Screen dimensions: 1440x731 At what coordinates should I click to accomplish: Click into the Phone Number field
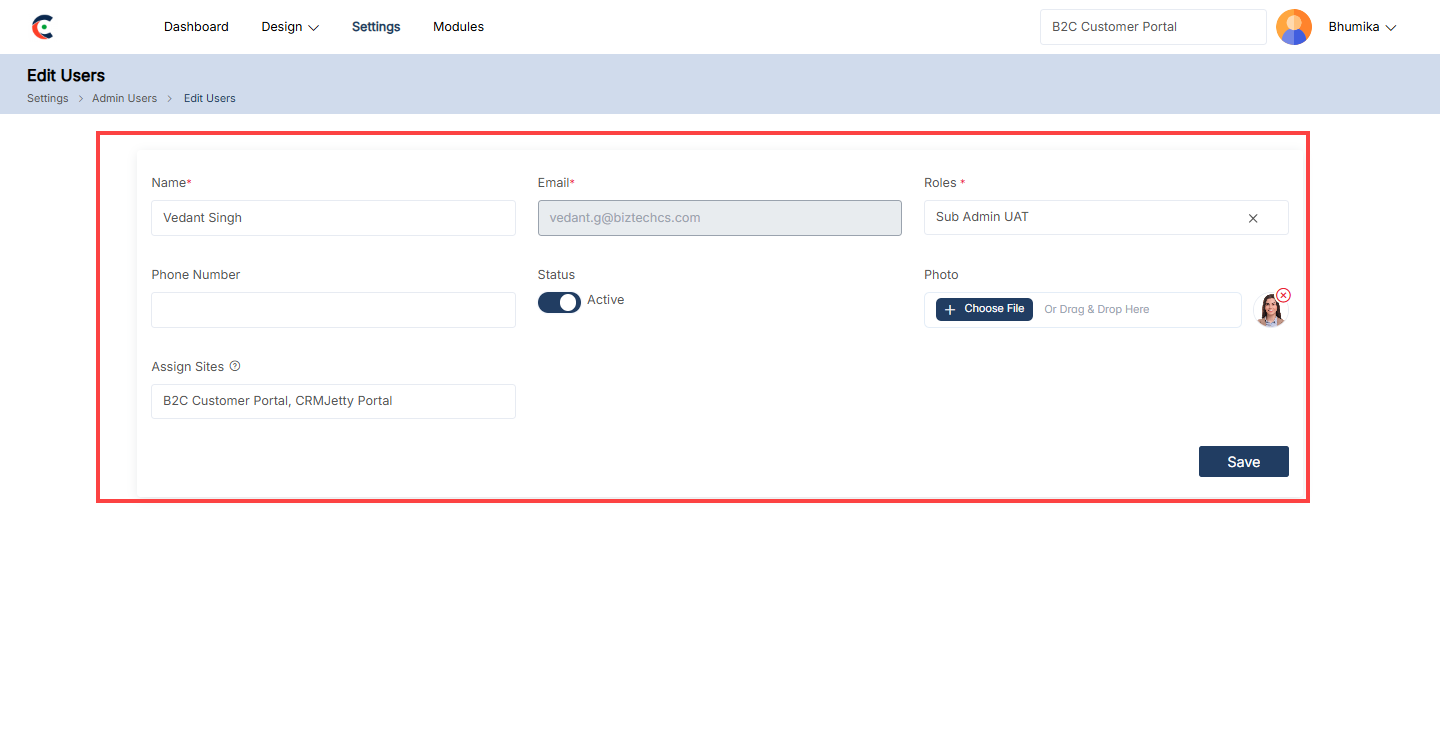[x=333, y=310]
